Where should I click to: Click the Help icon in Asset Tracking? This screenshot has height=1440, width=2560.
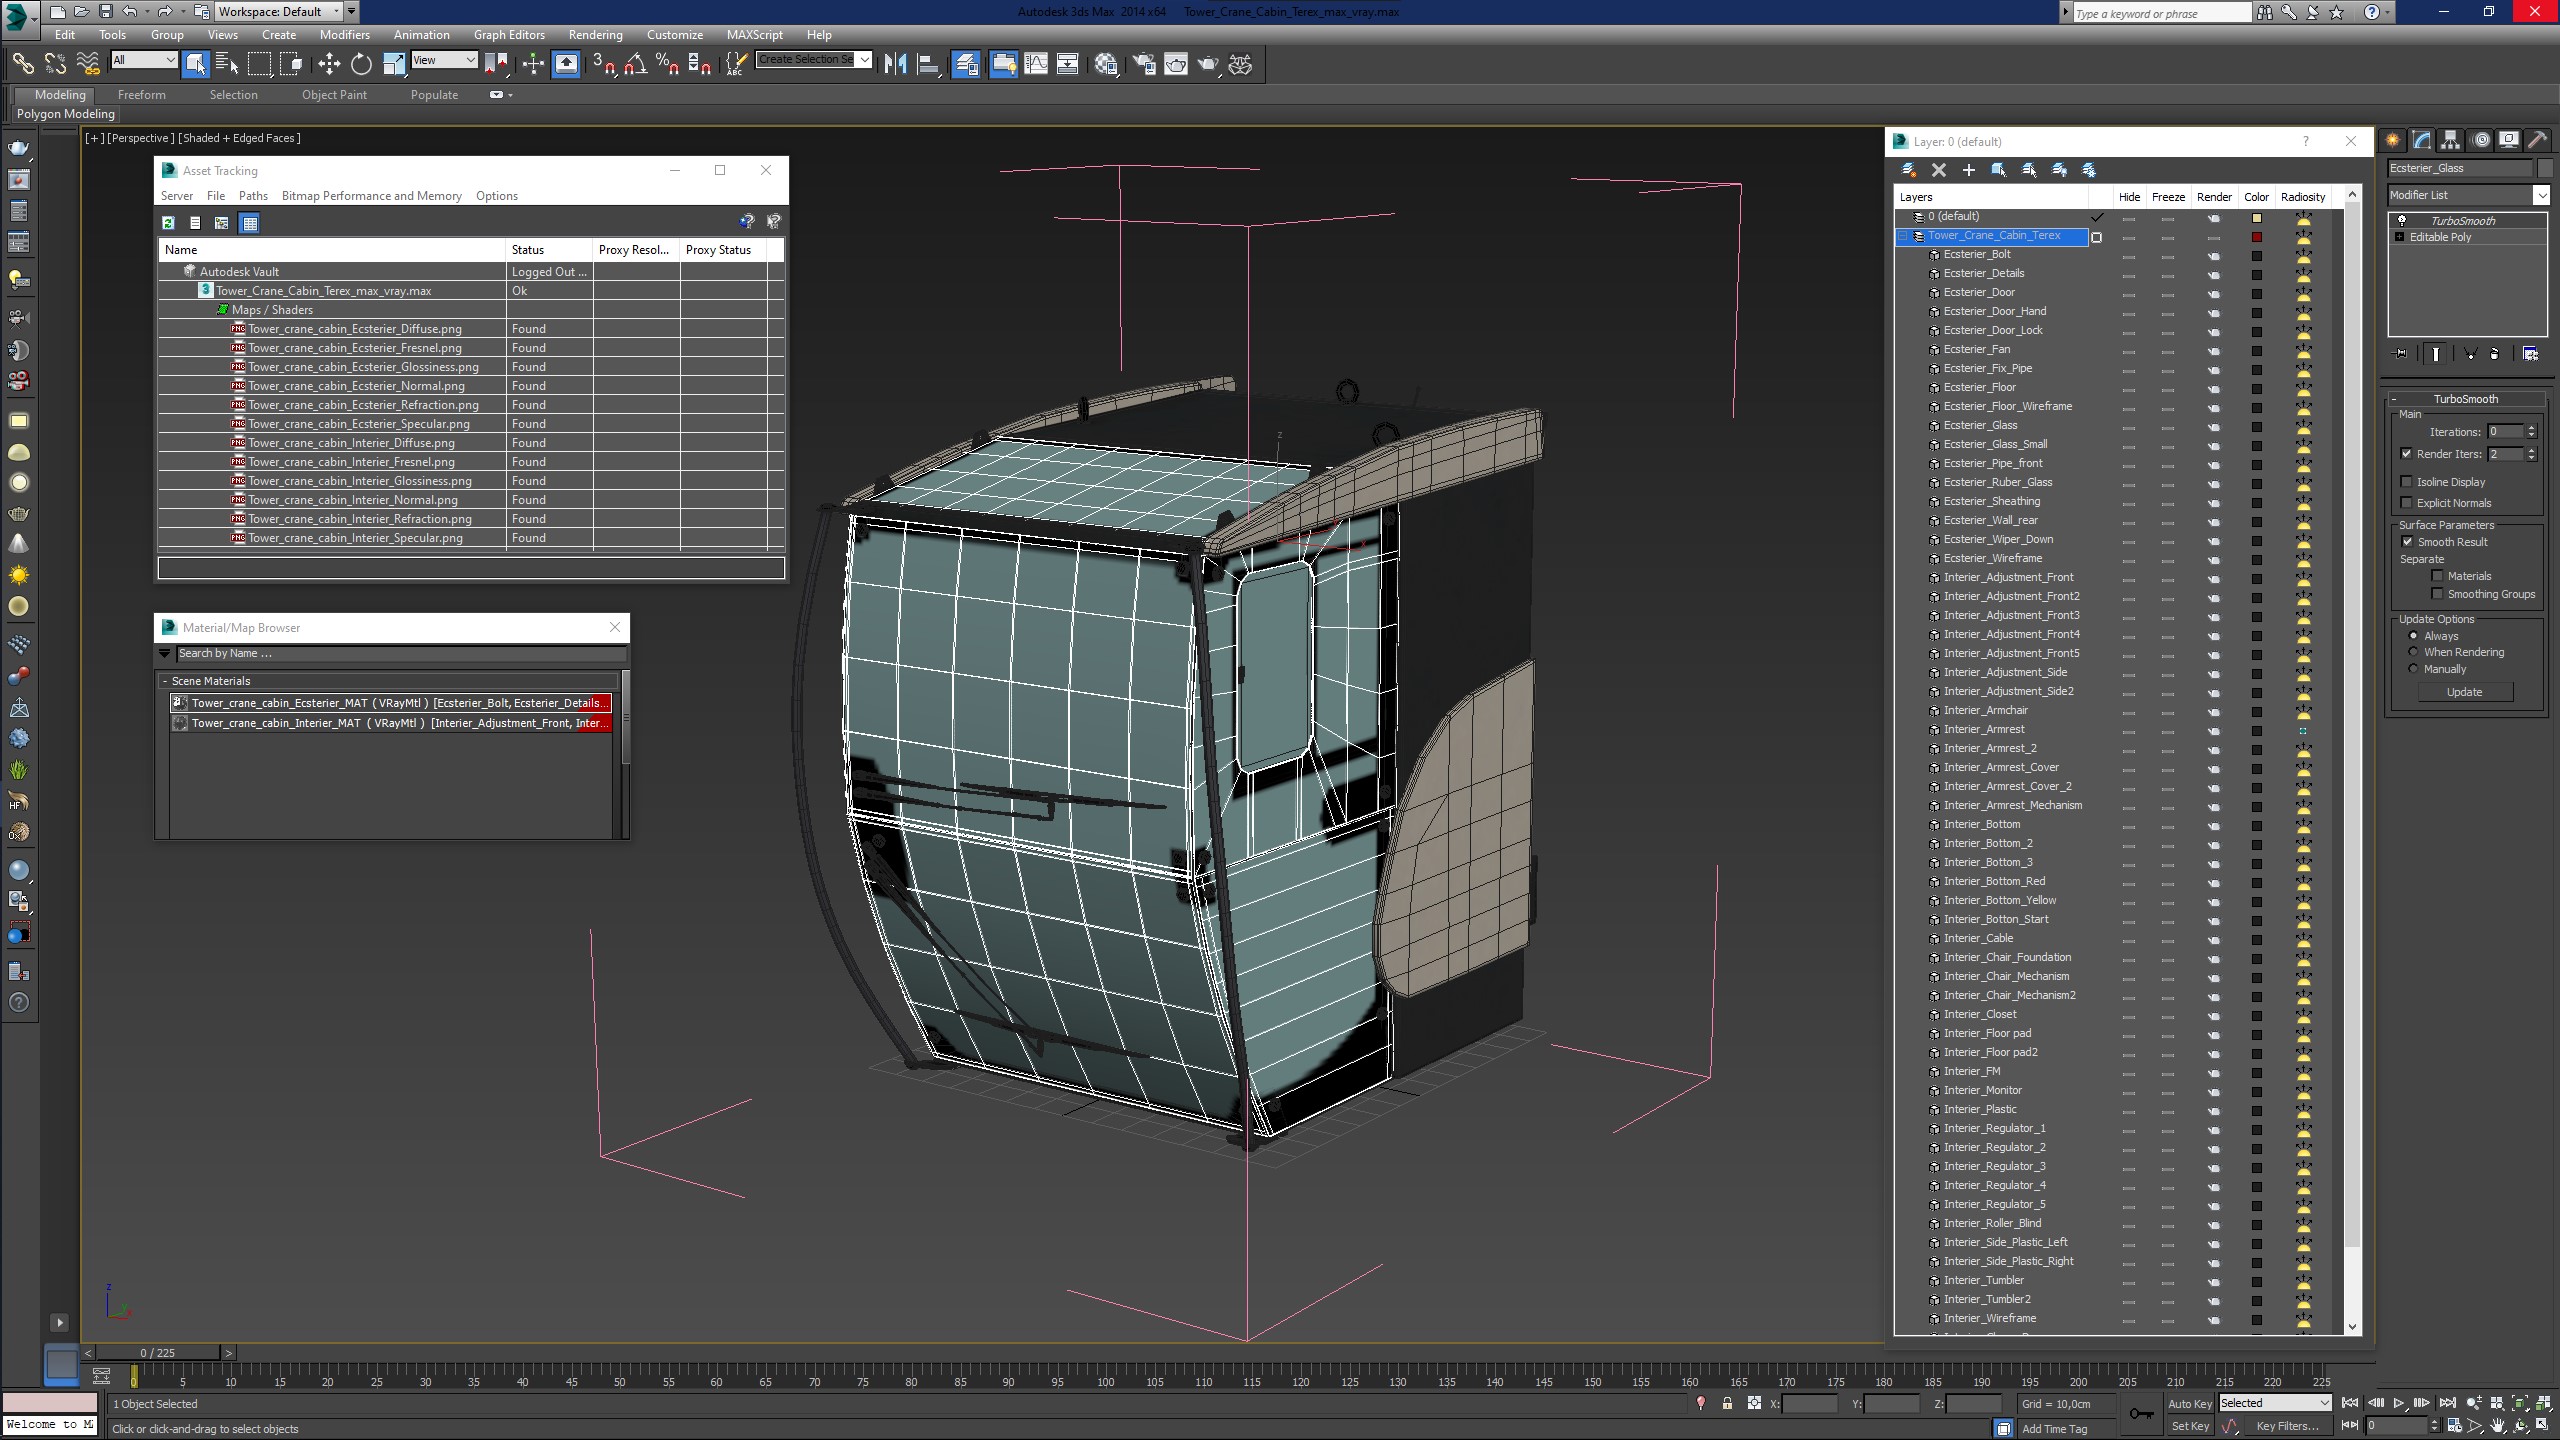point(746,222)
